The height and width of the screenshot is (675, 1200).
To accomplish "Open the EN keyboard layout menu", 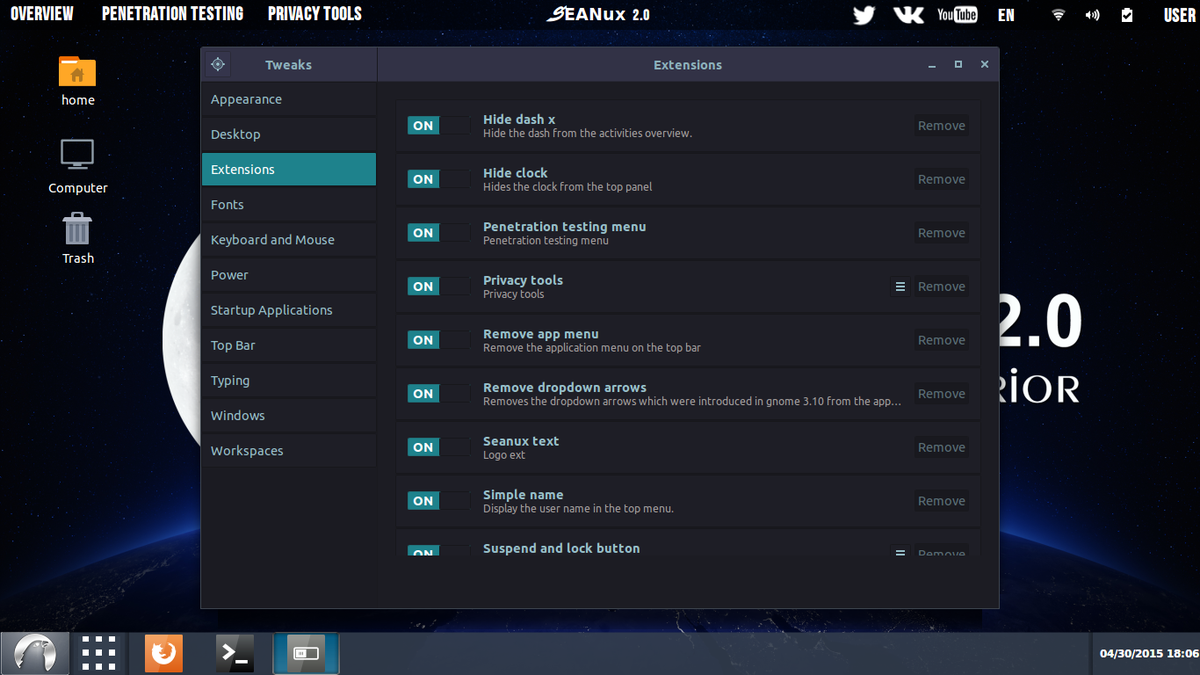I will (x=1006, y=15).
